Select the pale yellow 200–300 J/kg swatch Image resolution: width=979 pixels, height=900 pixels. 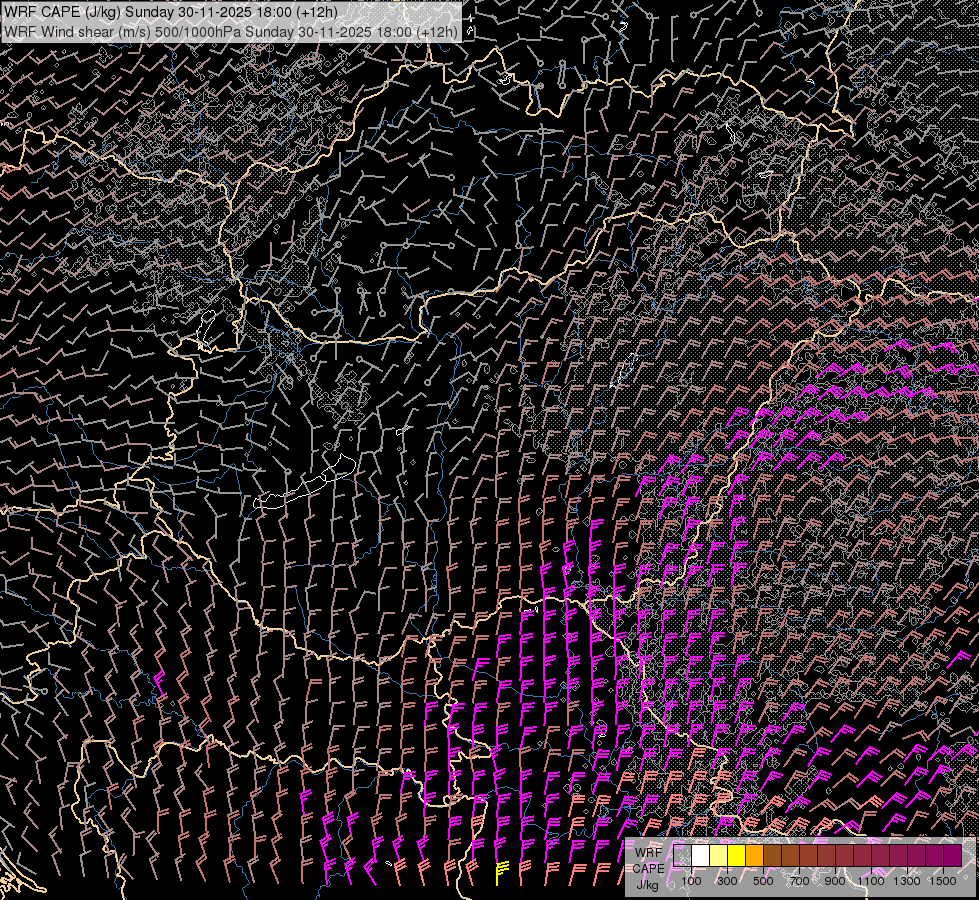(x=719, y=856)
